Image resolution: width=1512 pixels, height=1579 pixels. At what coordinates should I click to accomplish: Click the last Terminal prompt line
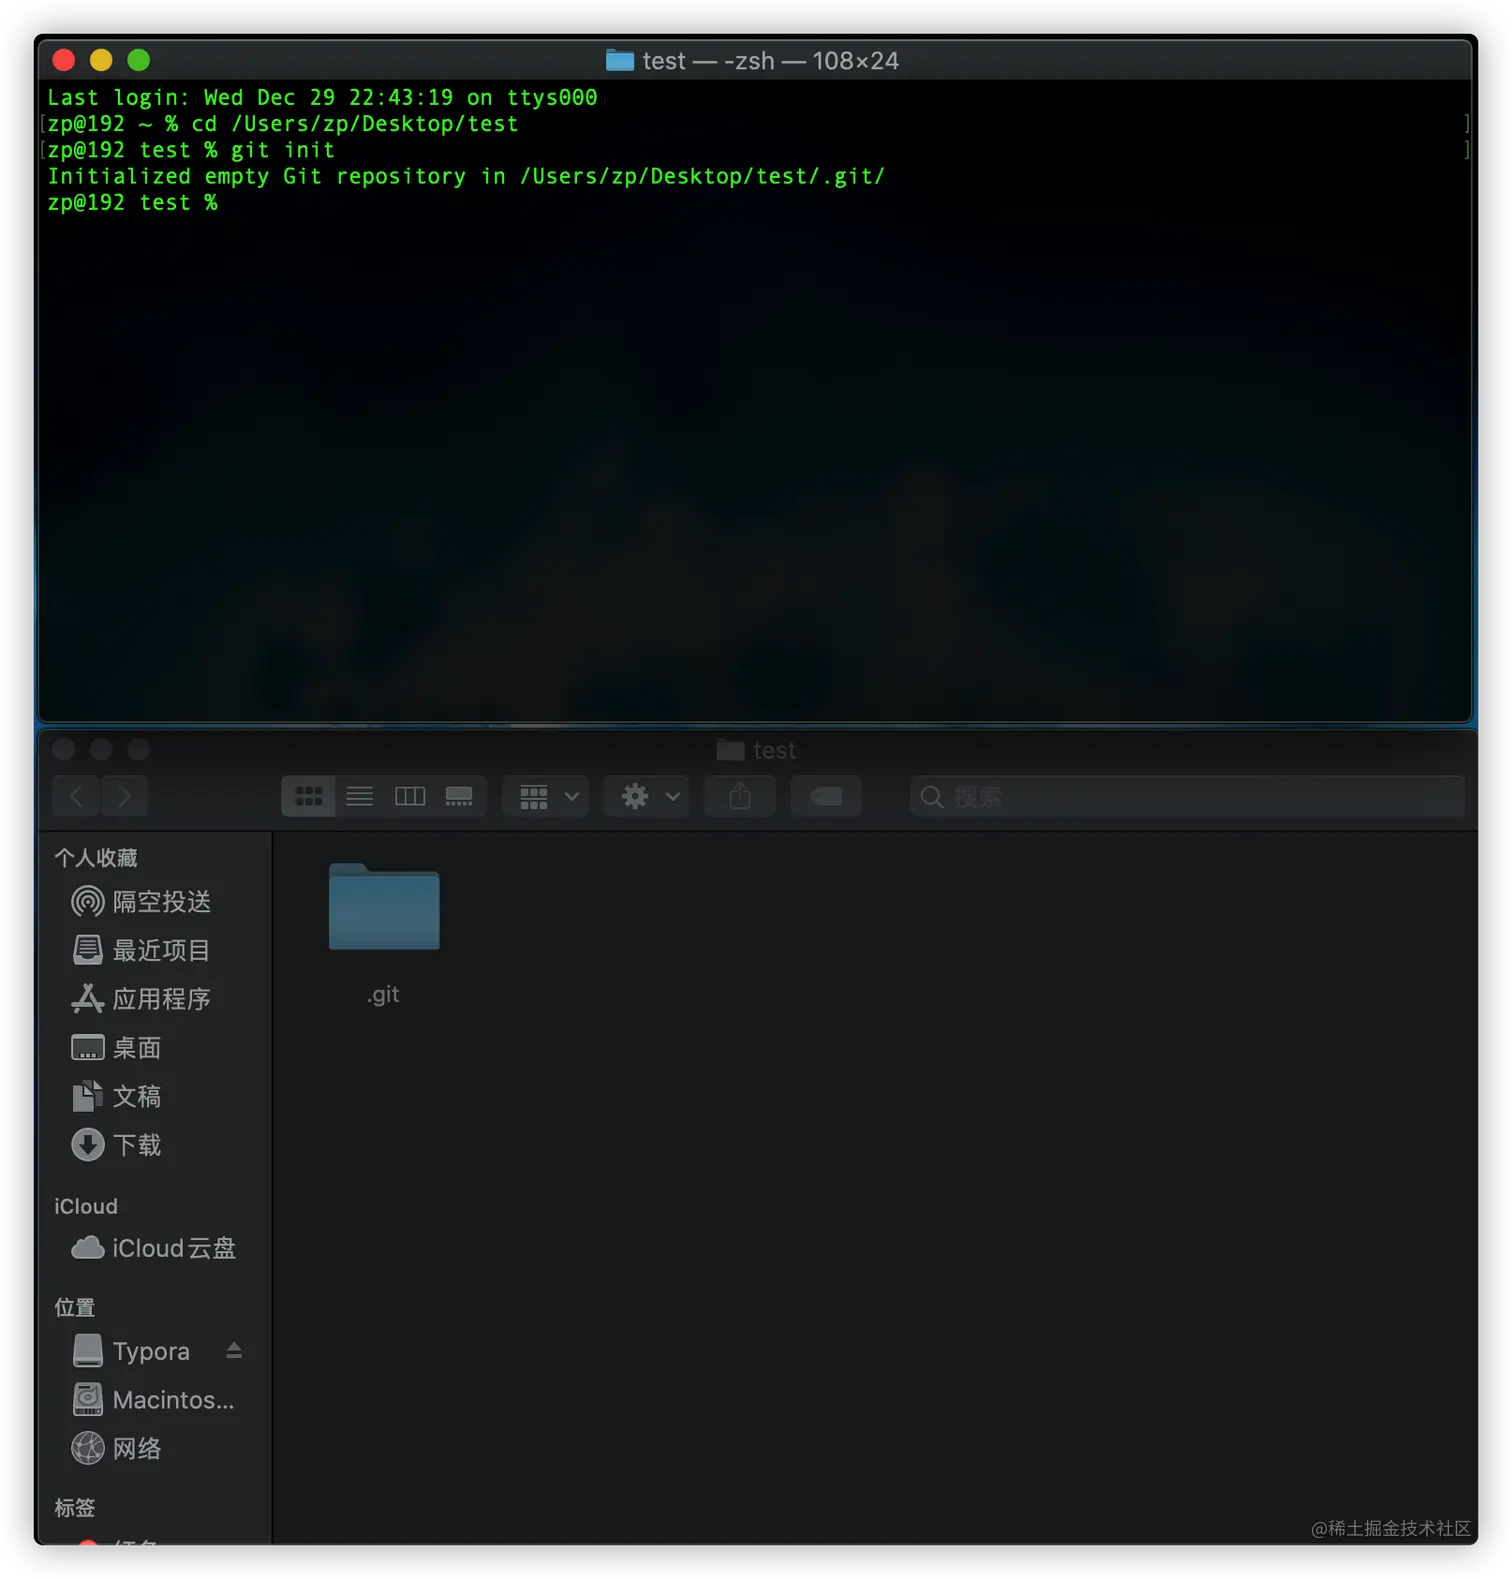pyautogui.click(x=132, y=203)
